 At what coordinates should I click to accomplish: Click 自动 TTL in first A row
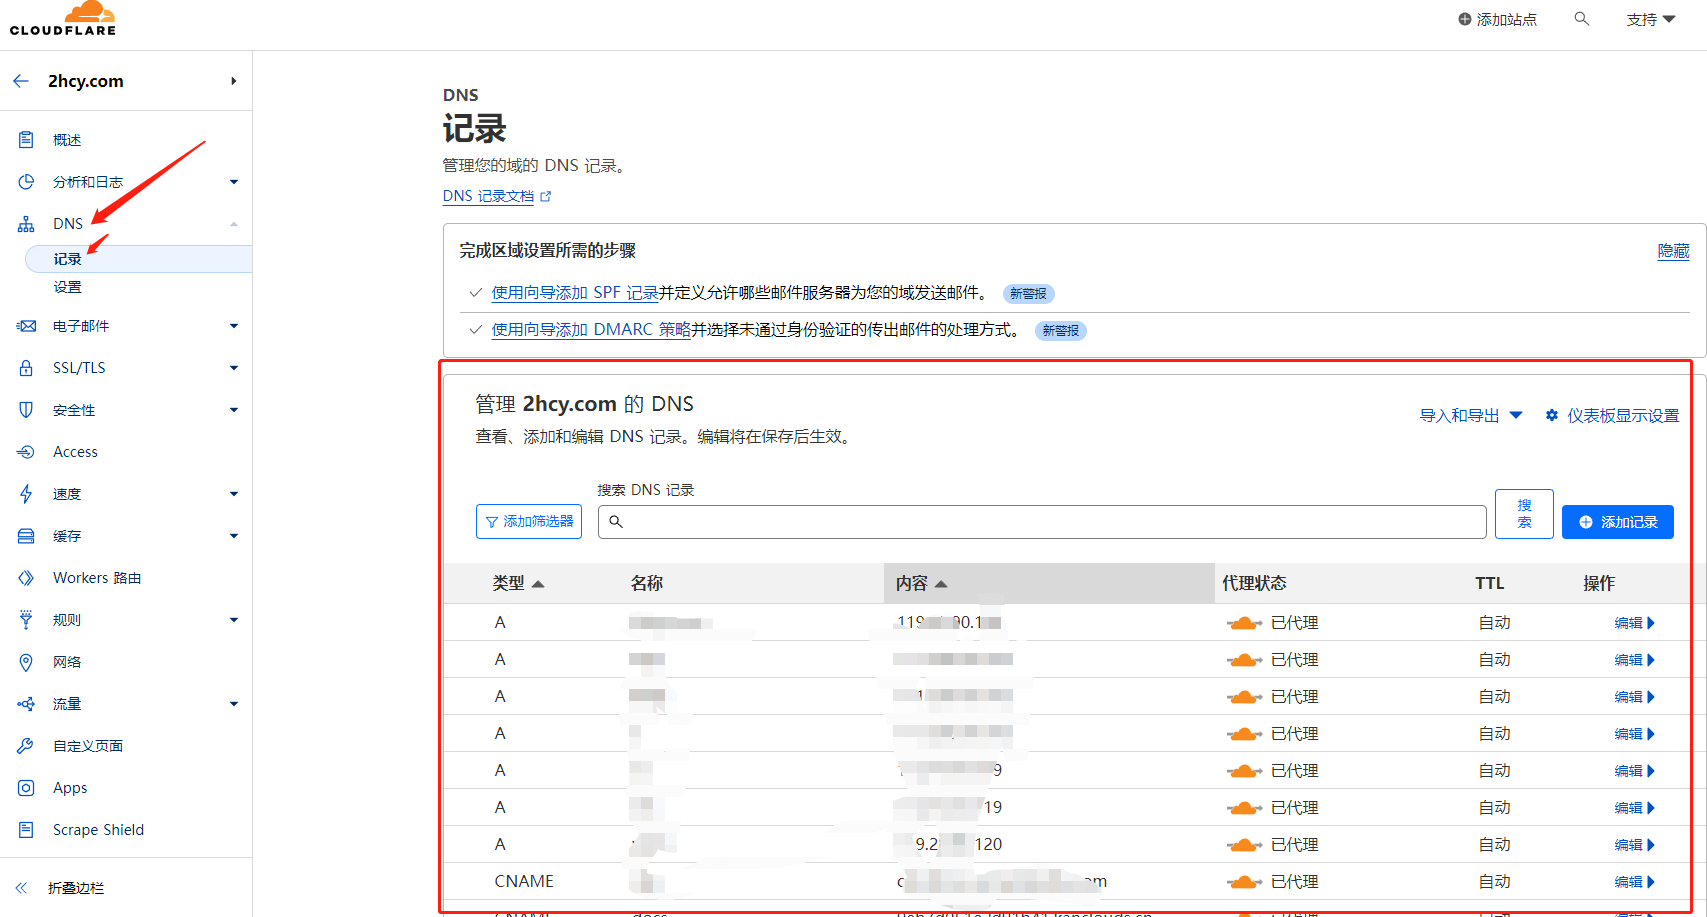coord(1495,623)
